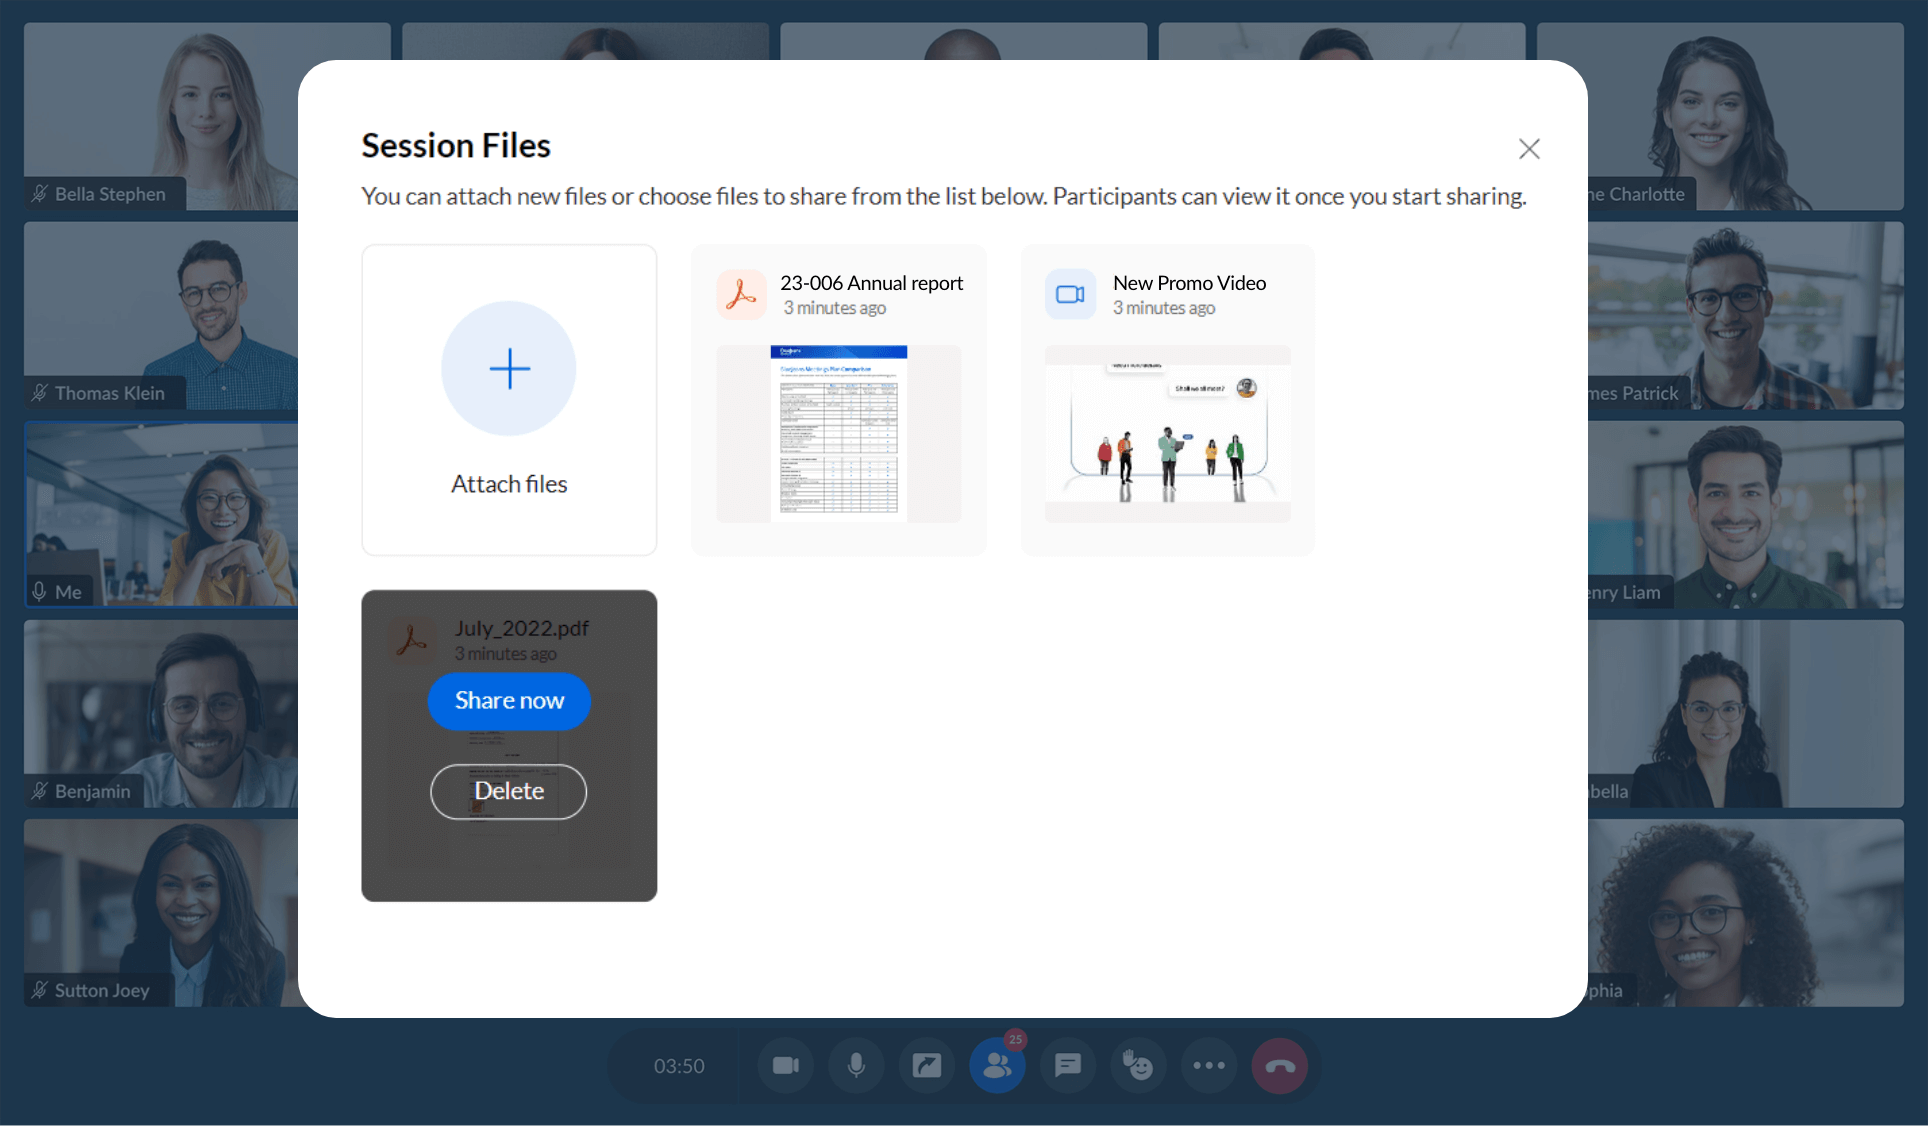Close the Session Files dialog
Image resolution: width=1928 pixels, height=1126 pixels.
pos(1529,148)
